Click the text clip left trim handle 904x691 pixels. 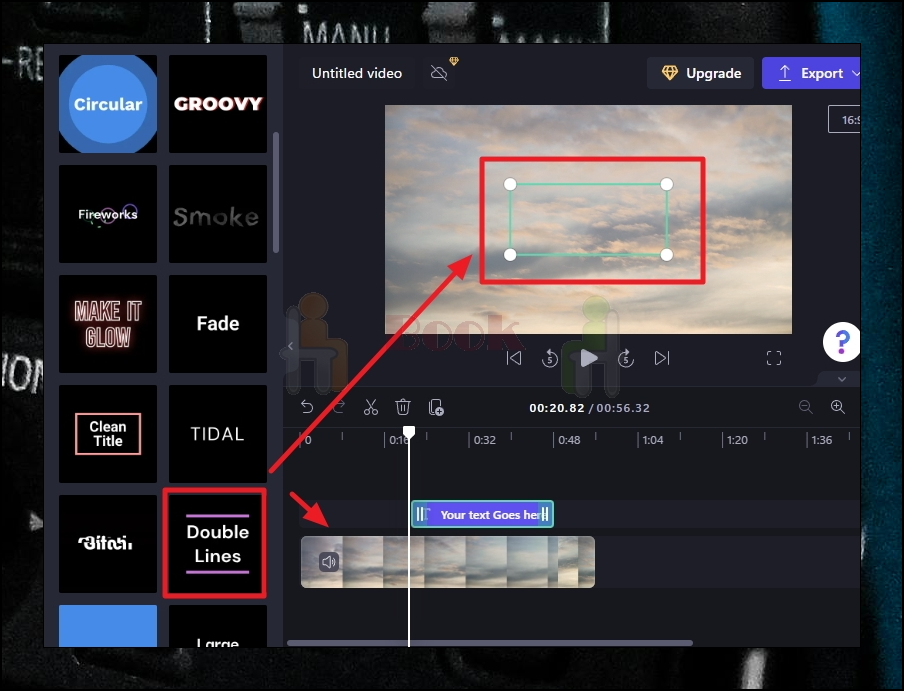click(420, 515)
